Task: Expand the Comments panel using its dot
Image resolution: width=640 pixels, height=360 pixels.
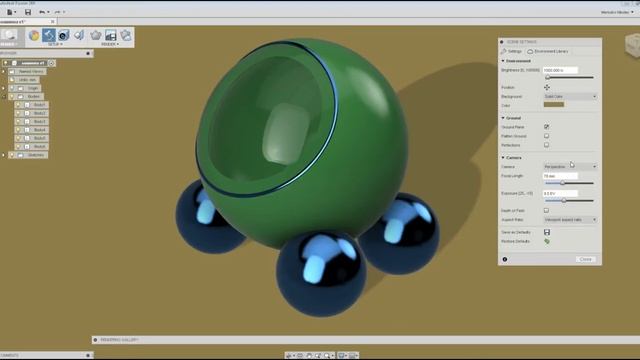Action: tap(88, 356)
